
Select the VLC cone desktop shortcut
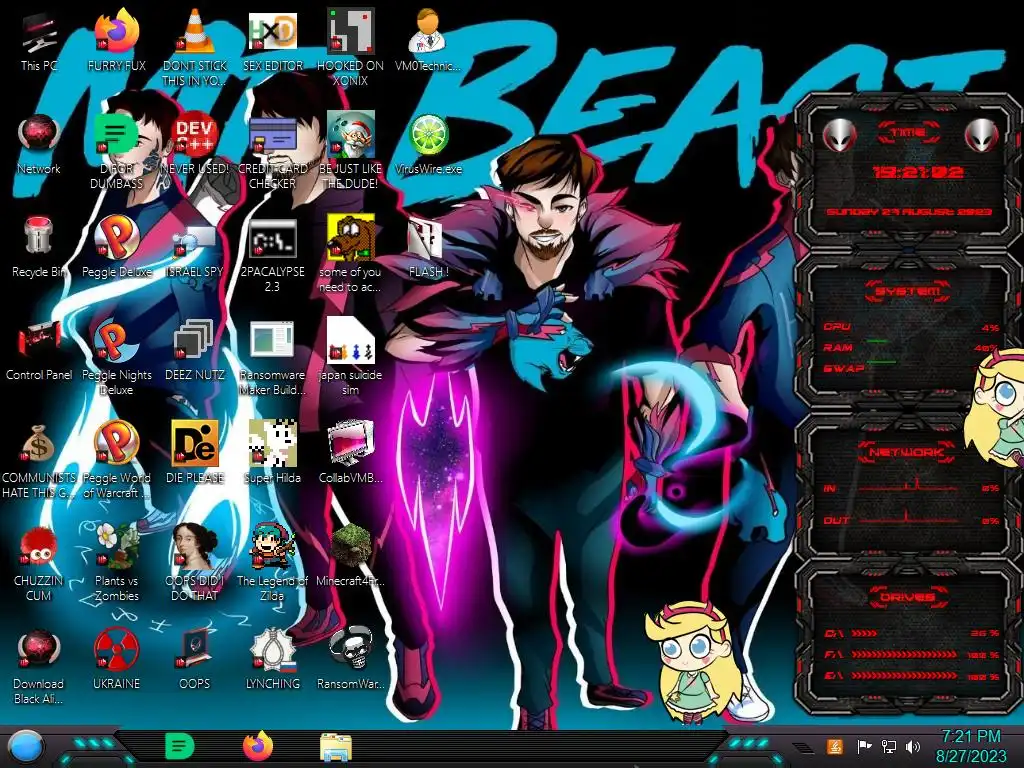coord(195,47)
